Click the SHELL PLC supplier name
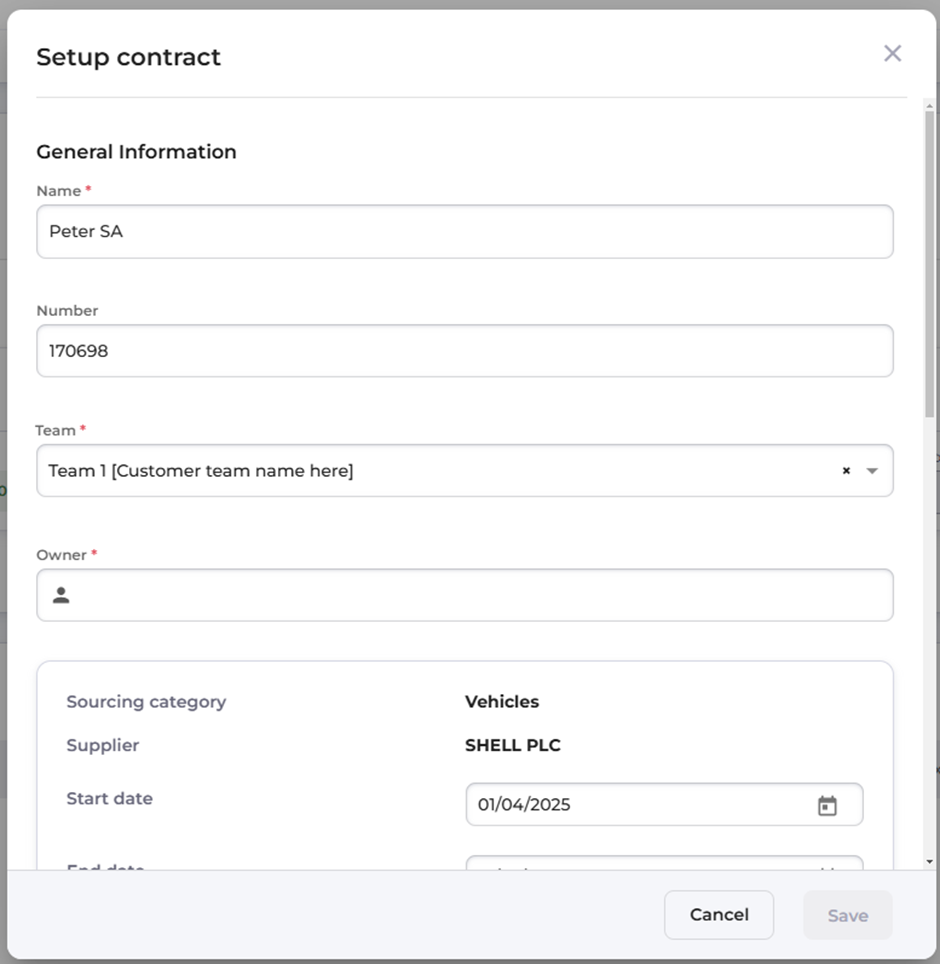The image size is (940, 964). 512,746
